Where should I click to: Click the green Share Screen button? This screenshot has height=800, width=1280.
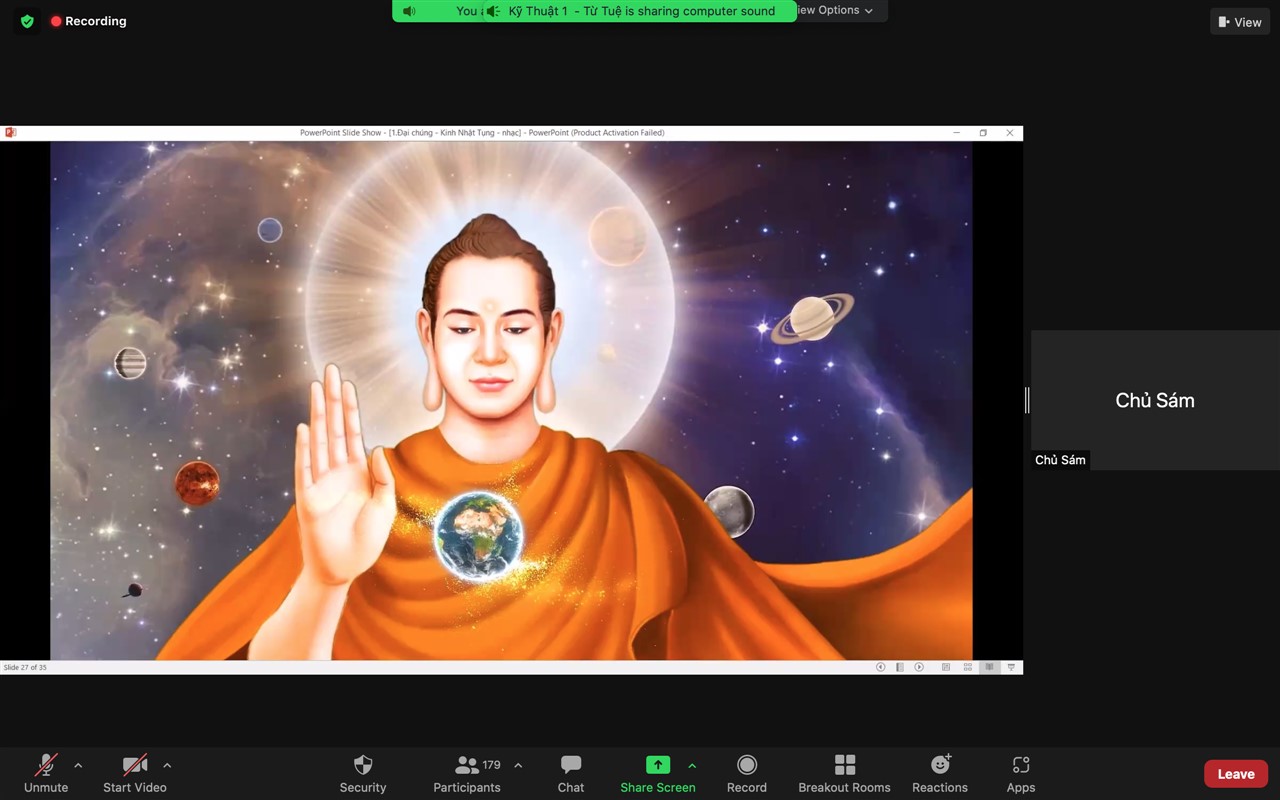pyautogui.click(x=658, y=773)
